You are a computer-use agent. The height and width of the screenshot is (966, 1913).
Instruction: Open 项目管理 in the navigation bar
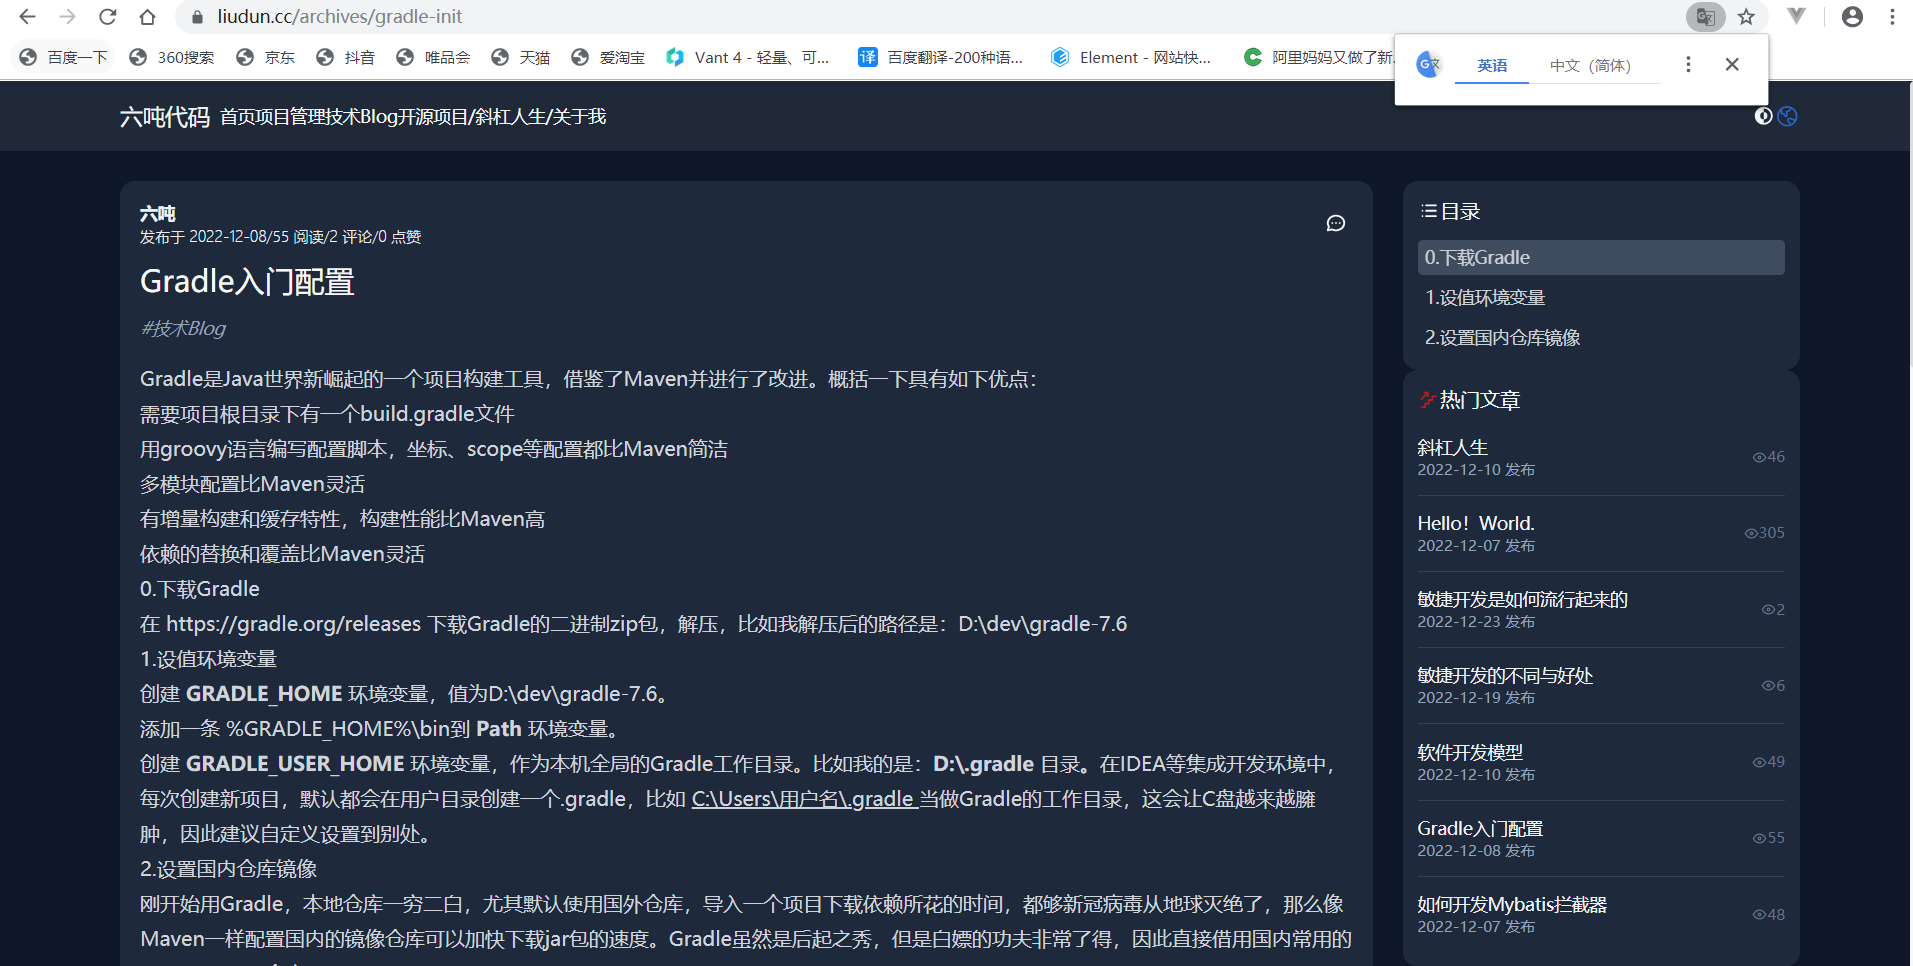point(289,117)
